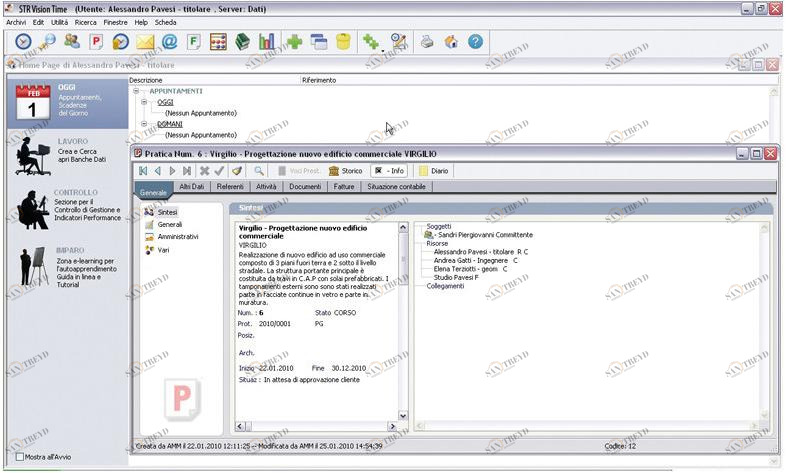Go to previous record arrow in Pratica

158,171
